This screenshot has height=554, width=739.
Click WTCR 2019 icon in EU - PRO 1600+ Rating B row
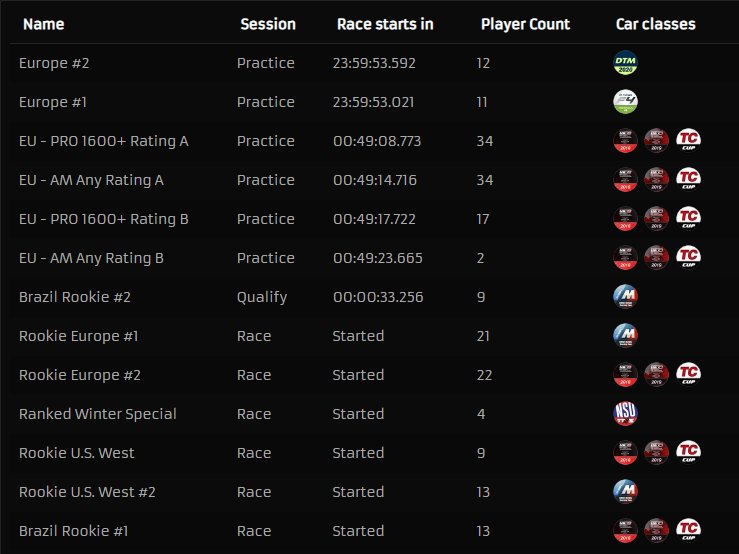(x=656, y=219)
